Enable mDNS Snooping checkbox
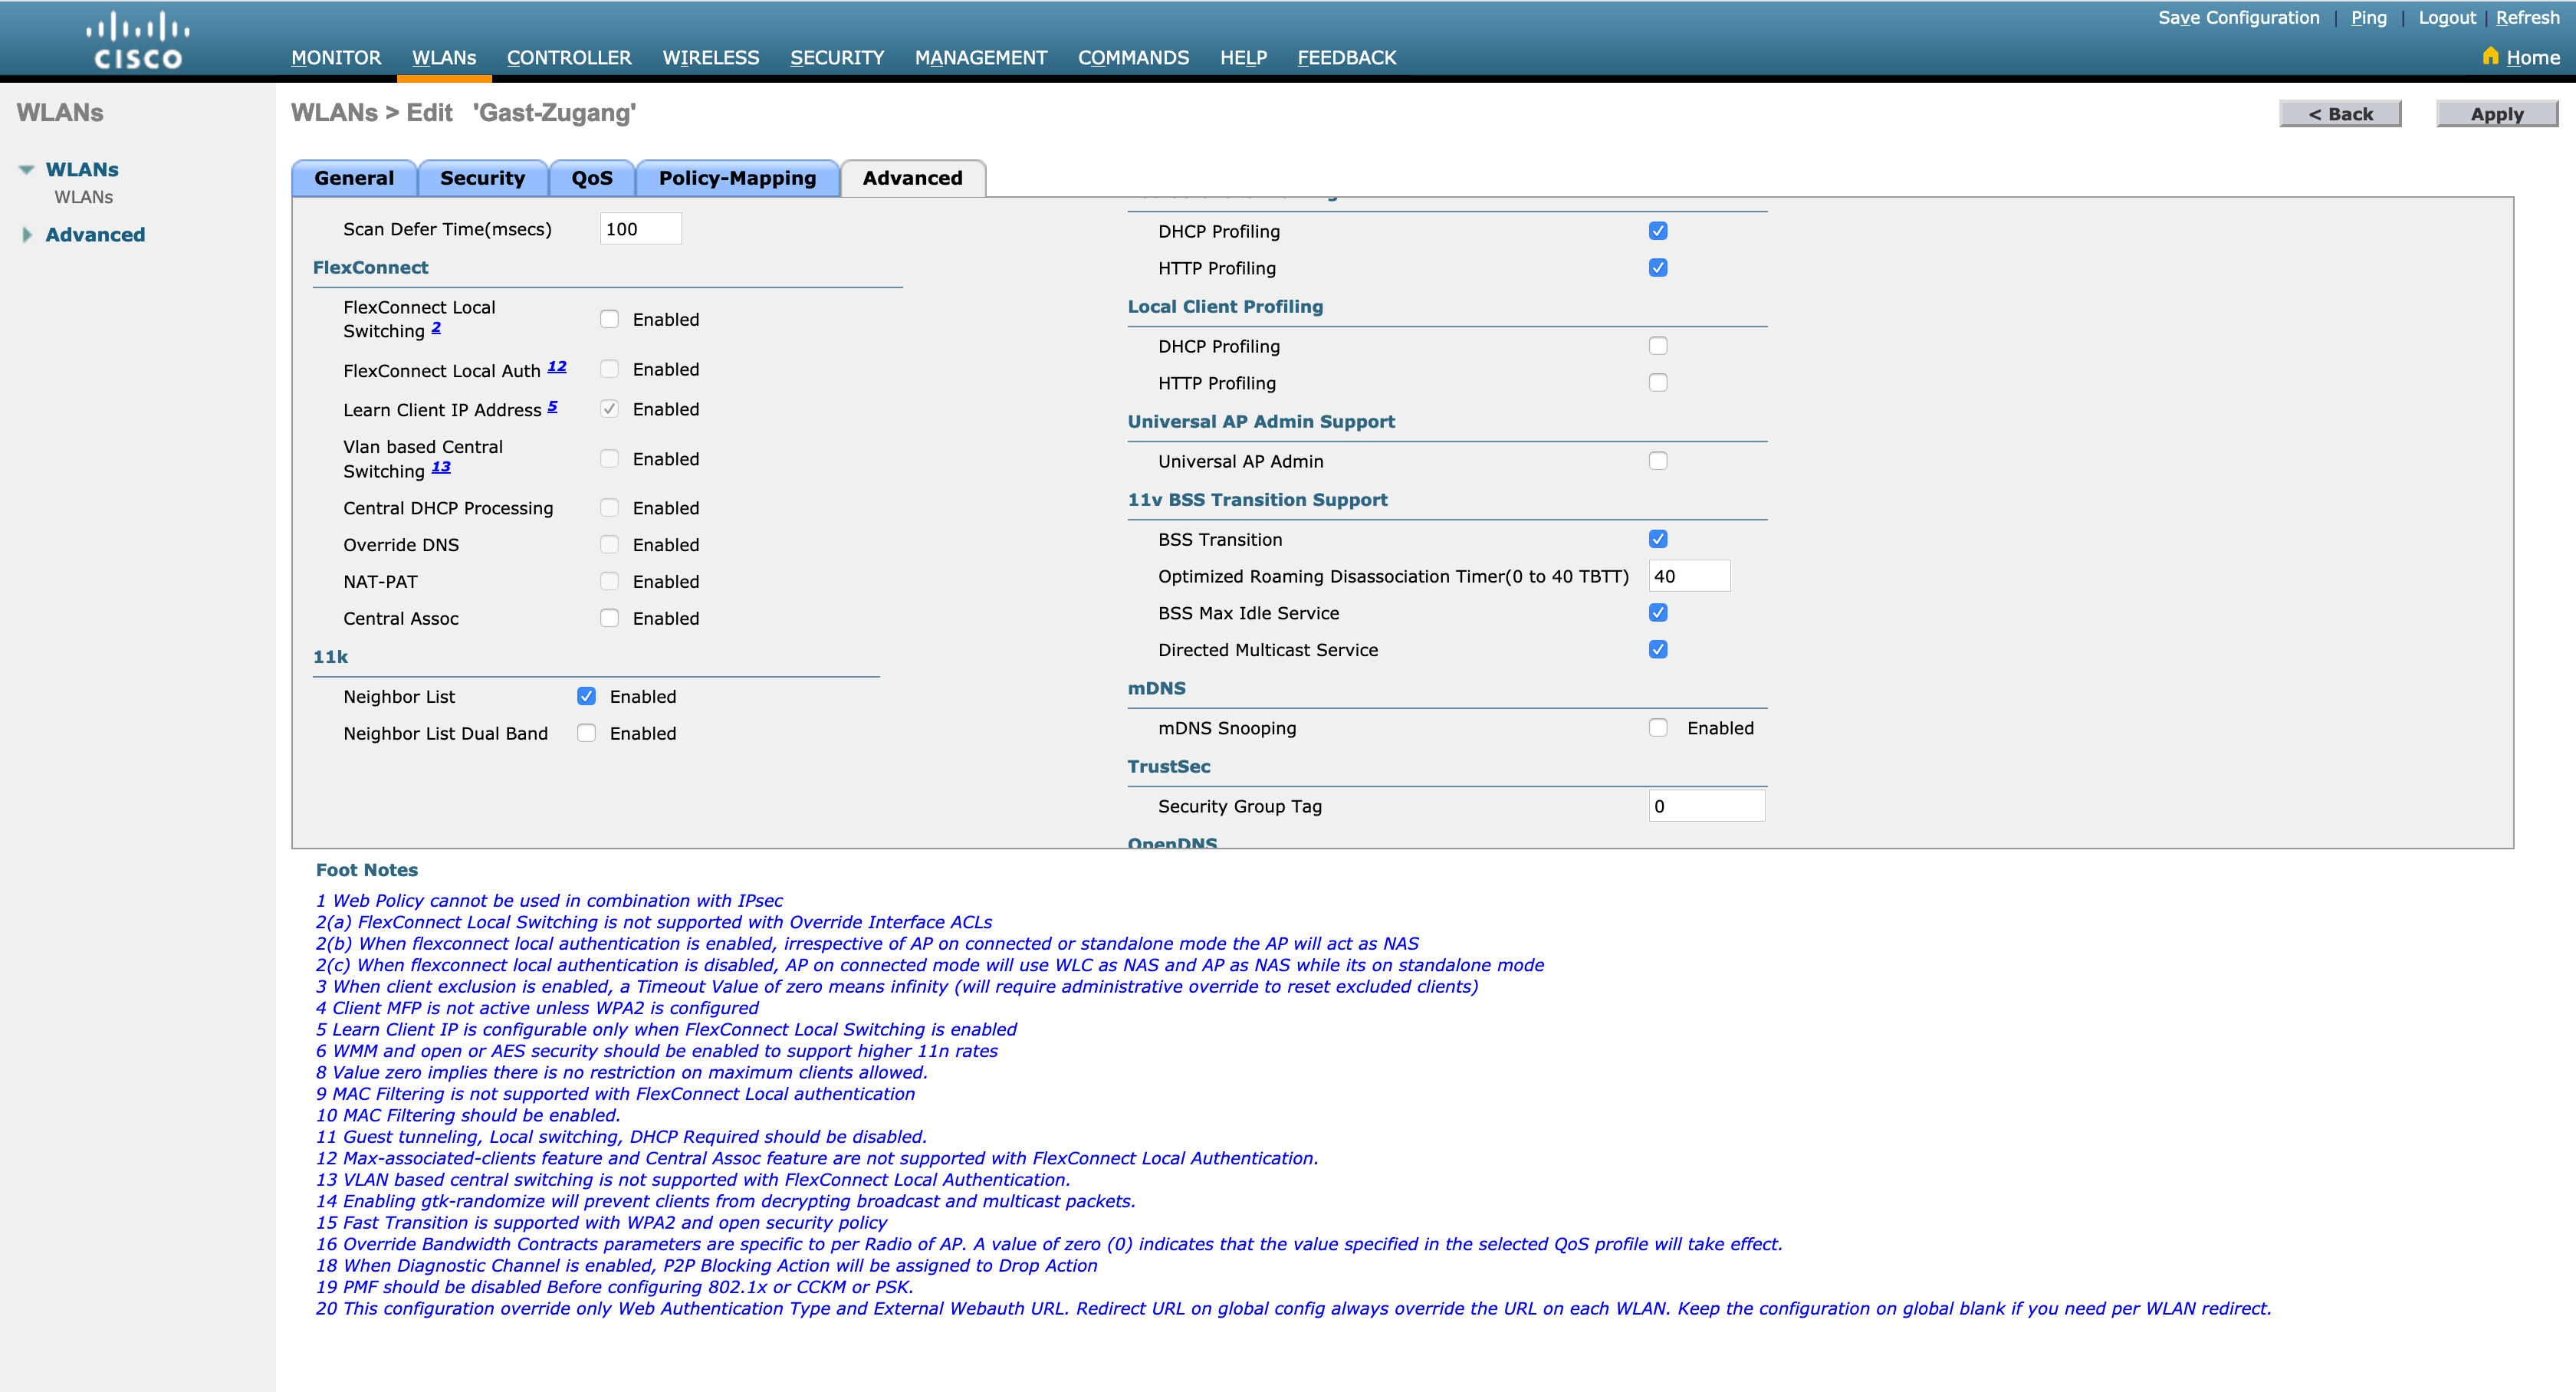 (1658, 728)
